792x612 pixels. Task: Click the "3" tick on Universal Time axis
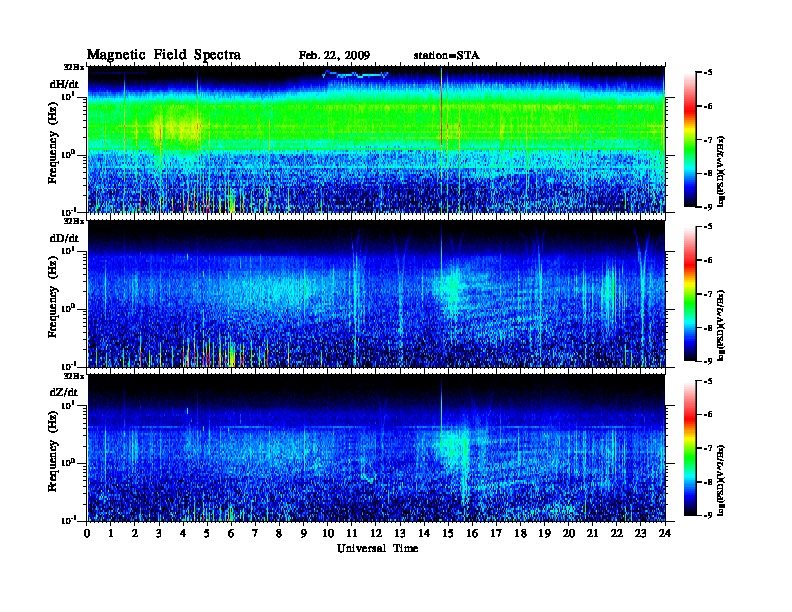159,533
